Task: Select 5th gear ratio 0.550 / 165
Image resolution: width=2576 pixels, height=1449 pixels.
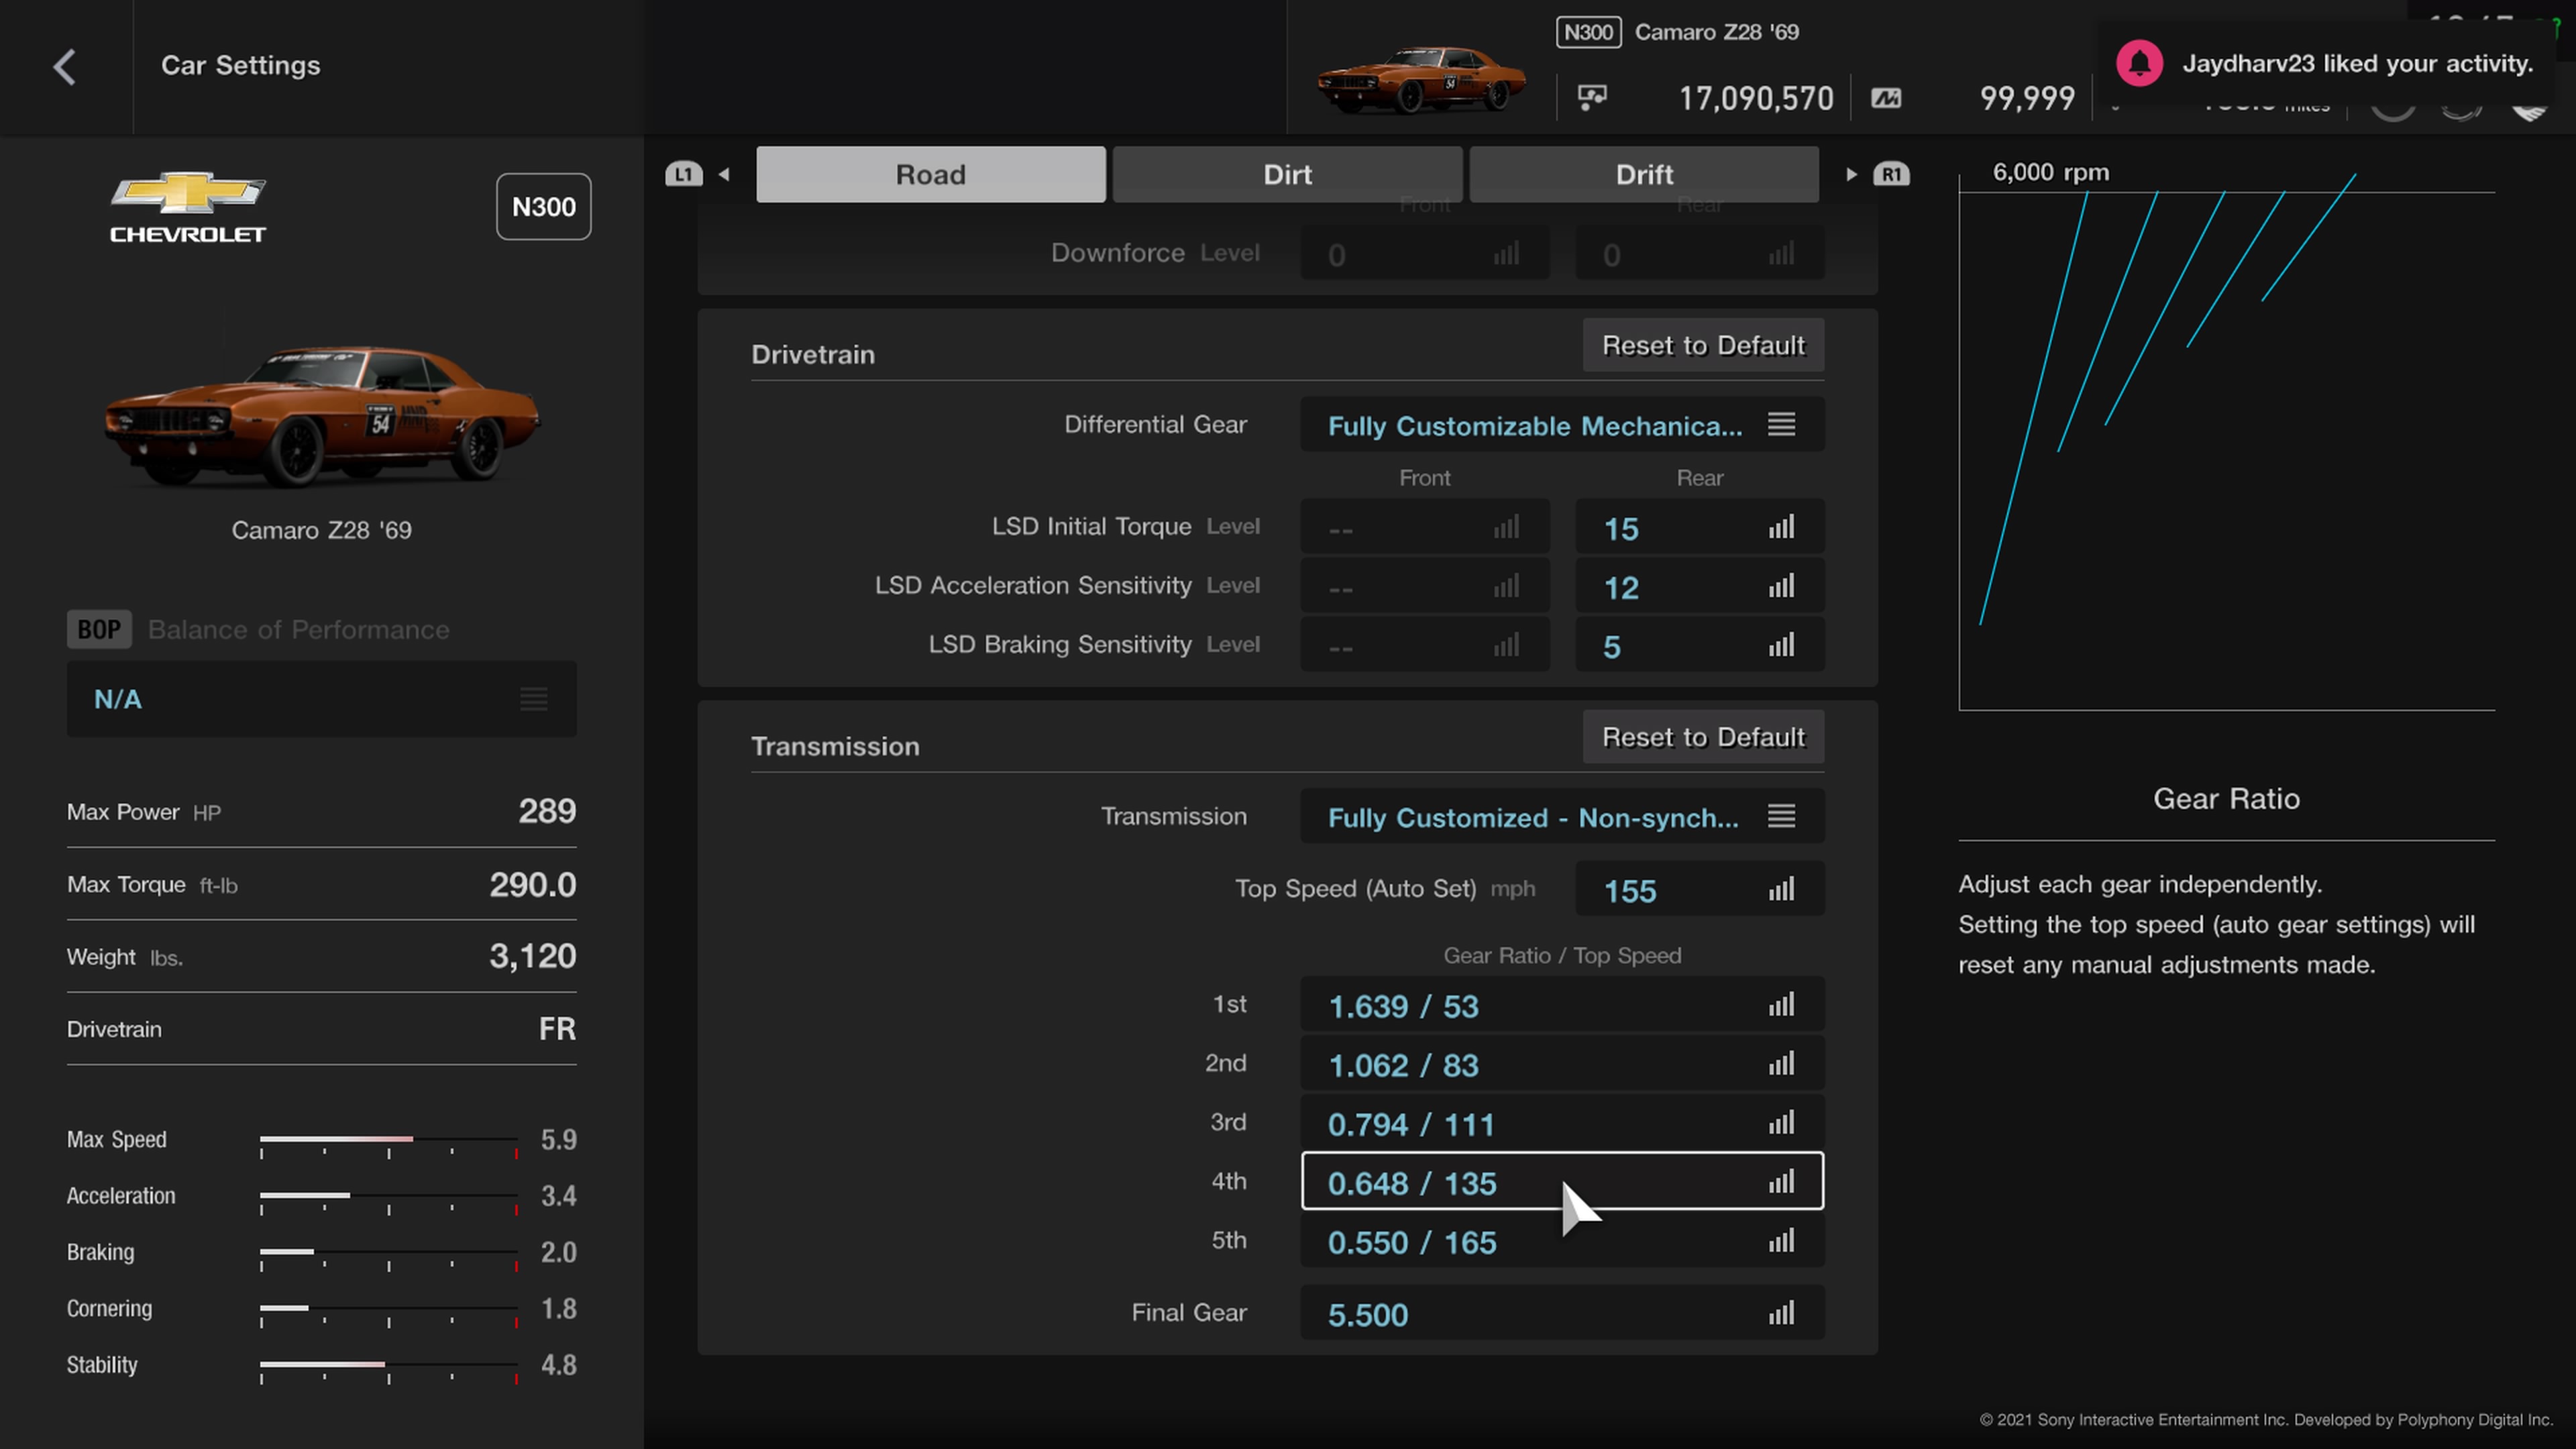Action: 1562,1241
